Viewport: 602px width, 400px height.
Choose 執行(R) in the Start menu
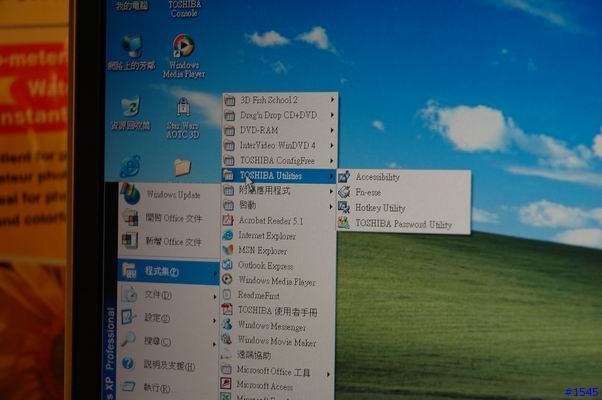(169, 388)
